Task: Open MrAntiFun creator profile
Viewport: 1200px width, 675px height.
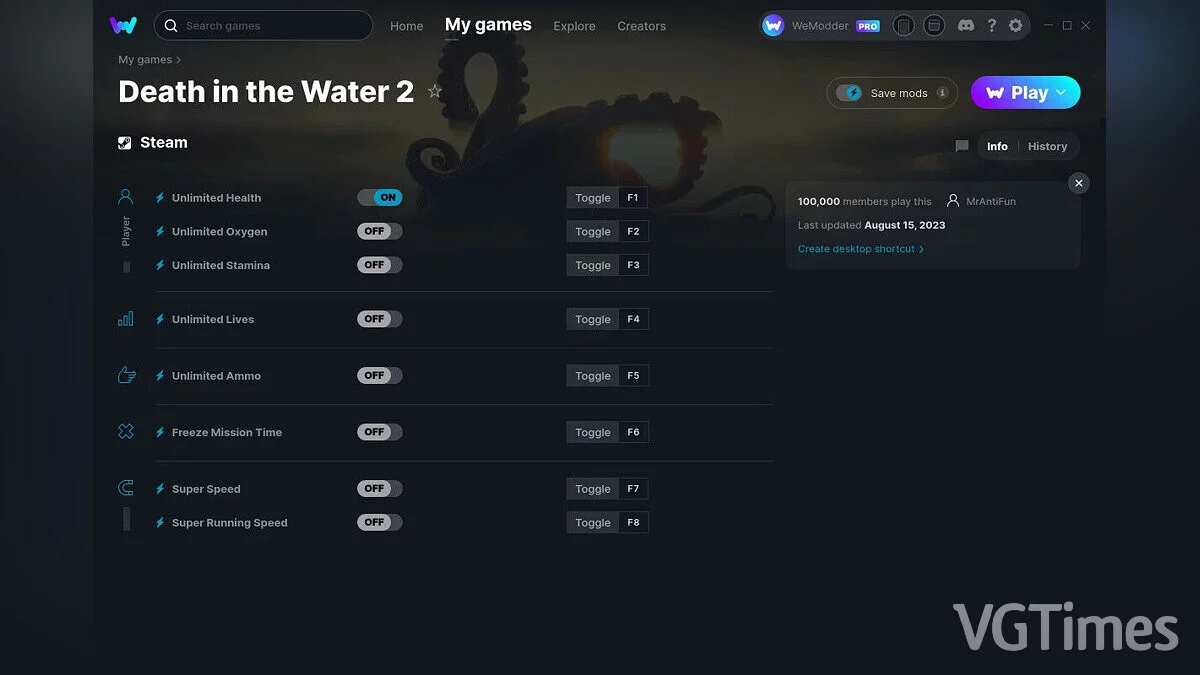Action: point(981,201)
